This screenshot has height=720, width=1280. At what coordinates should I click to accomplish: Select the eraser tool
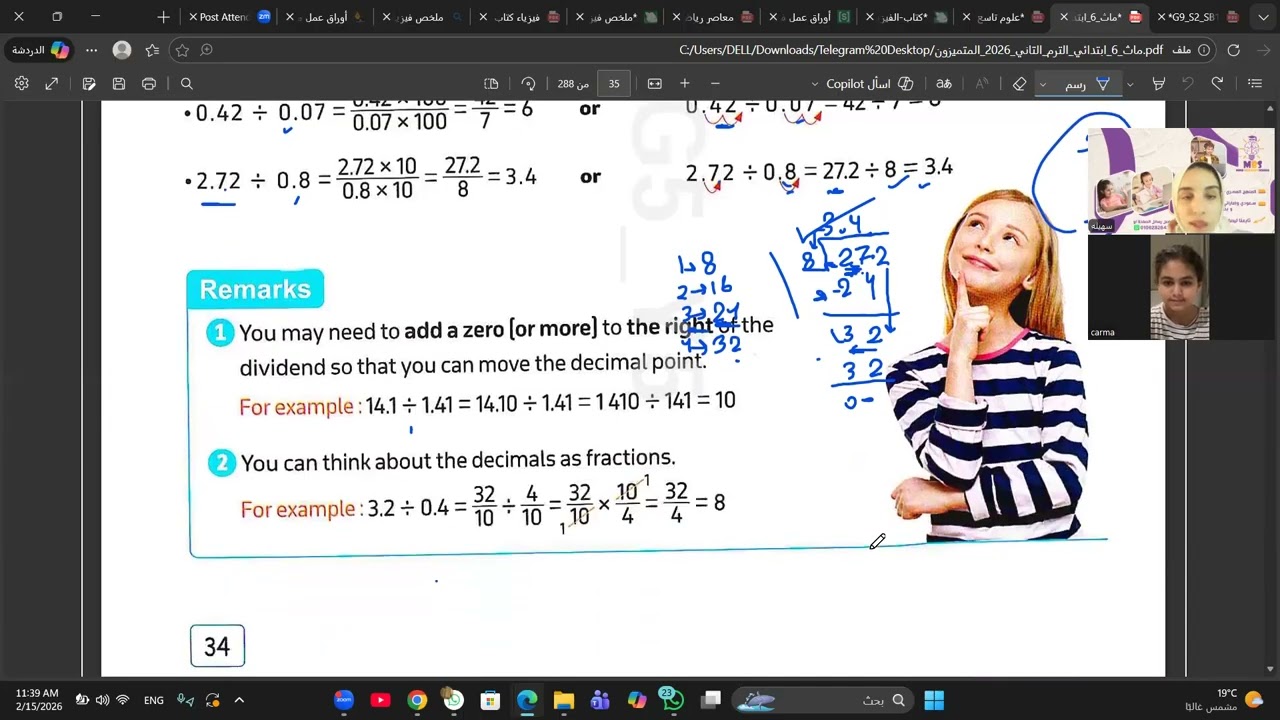[x=1019, y=84]
